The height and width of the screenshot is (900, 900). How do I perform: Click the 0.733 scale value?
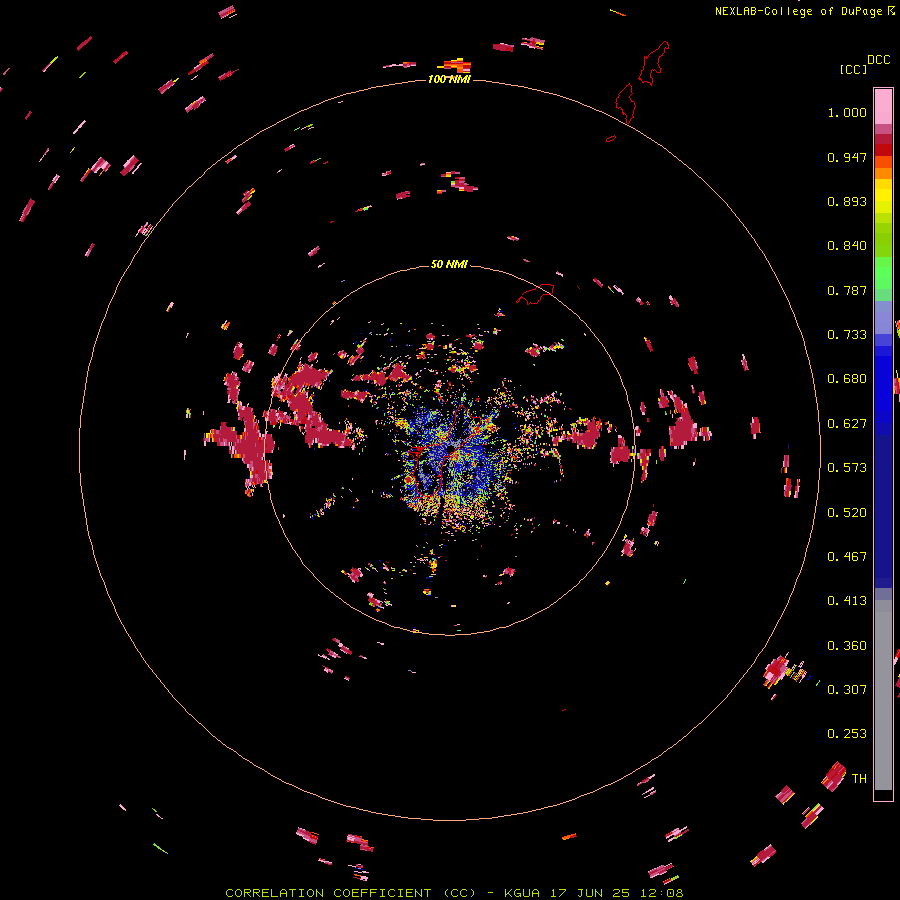click(847, 335)
